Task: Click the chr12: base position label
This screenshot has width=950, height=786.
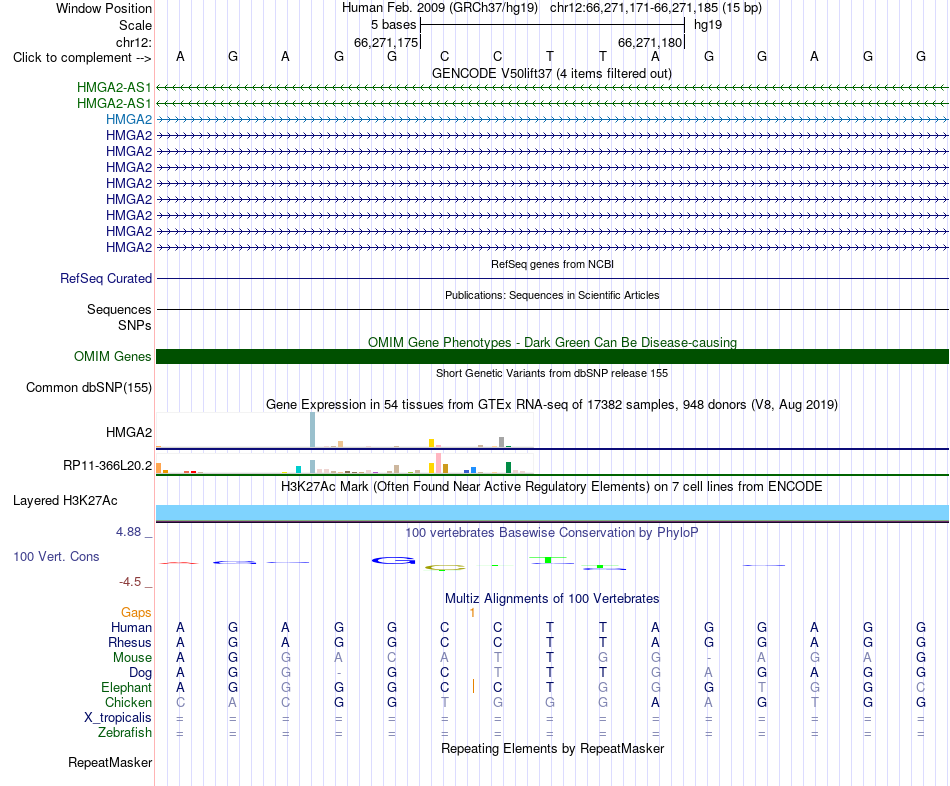Action: coord(133,42)
